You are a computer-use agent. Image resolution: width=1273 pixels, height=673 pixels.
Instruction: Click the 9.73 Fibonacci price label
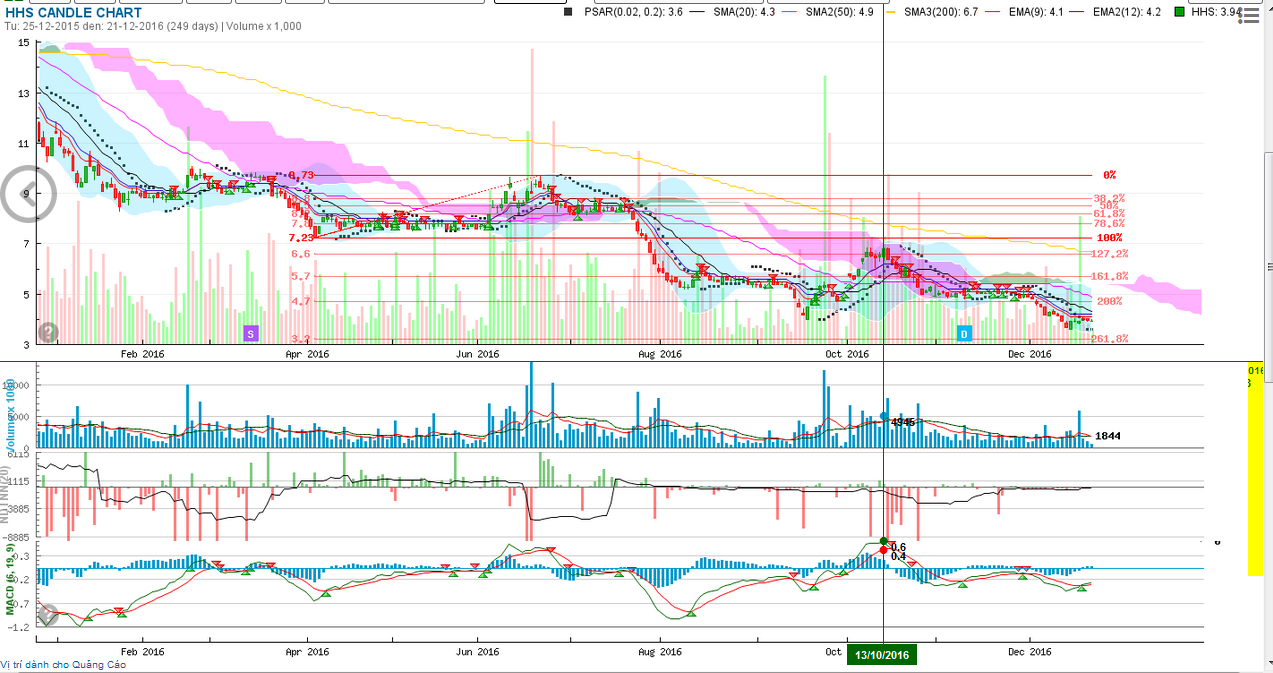[301, 175]
